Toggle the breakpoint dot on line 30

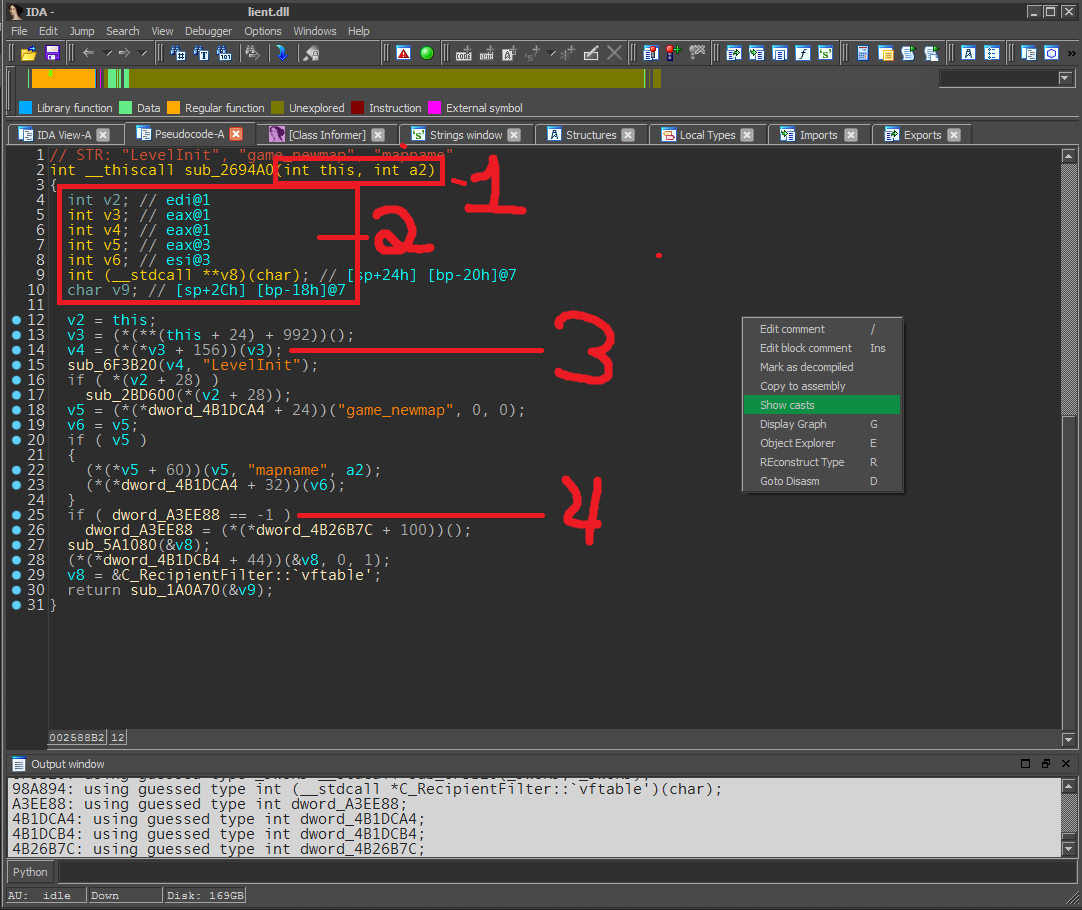tap(17, 590)
